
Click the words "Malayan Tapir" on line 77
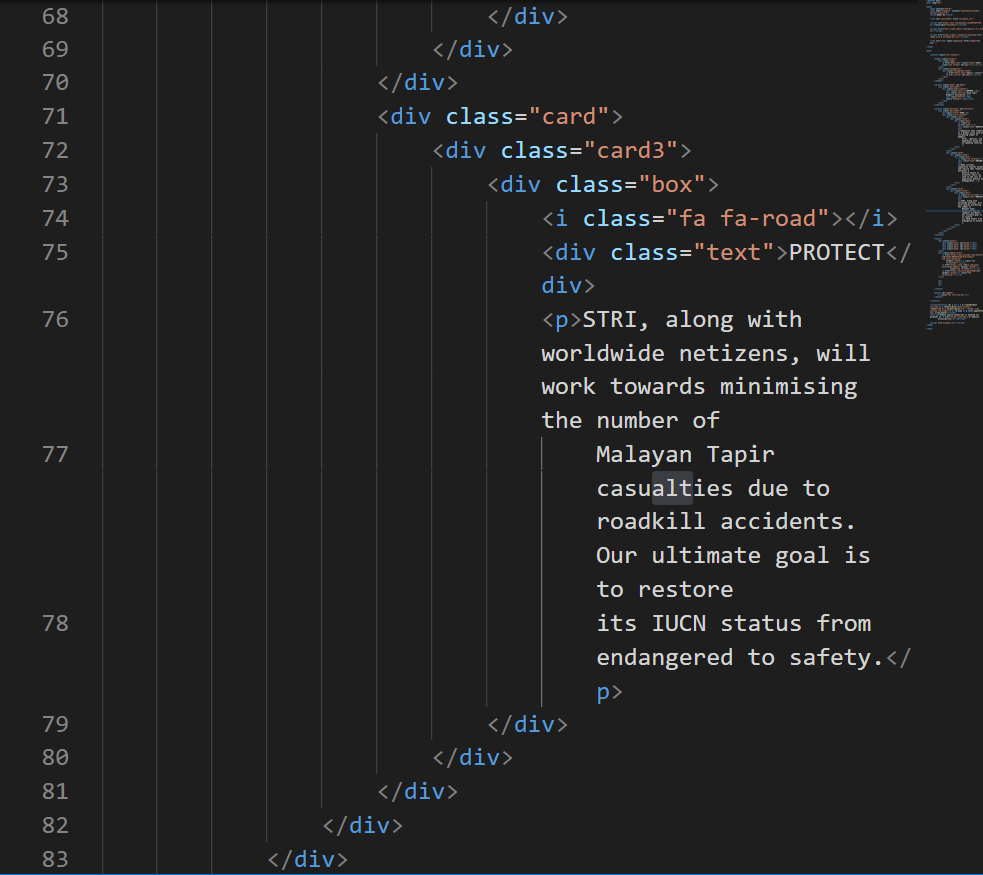point(686,454)
